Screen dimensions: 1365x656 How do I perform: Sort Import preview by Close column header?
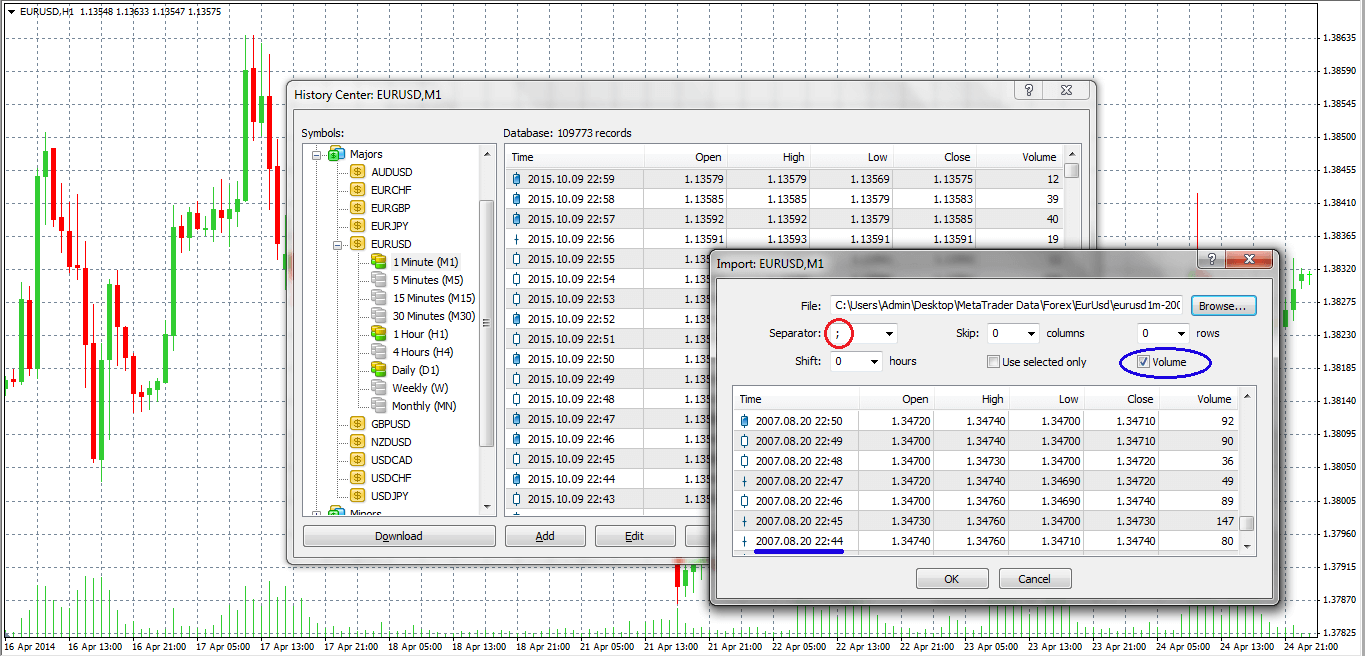tap(1121, 399)
